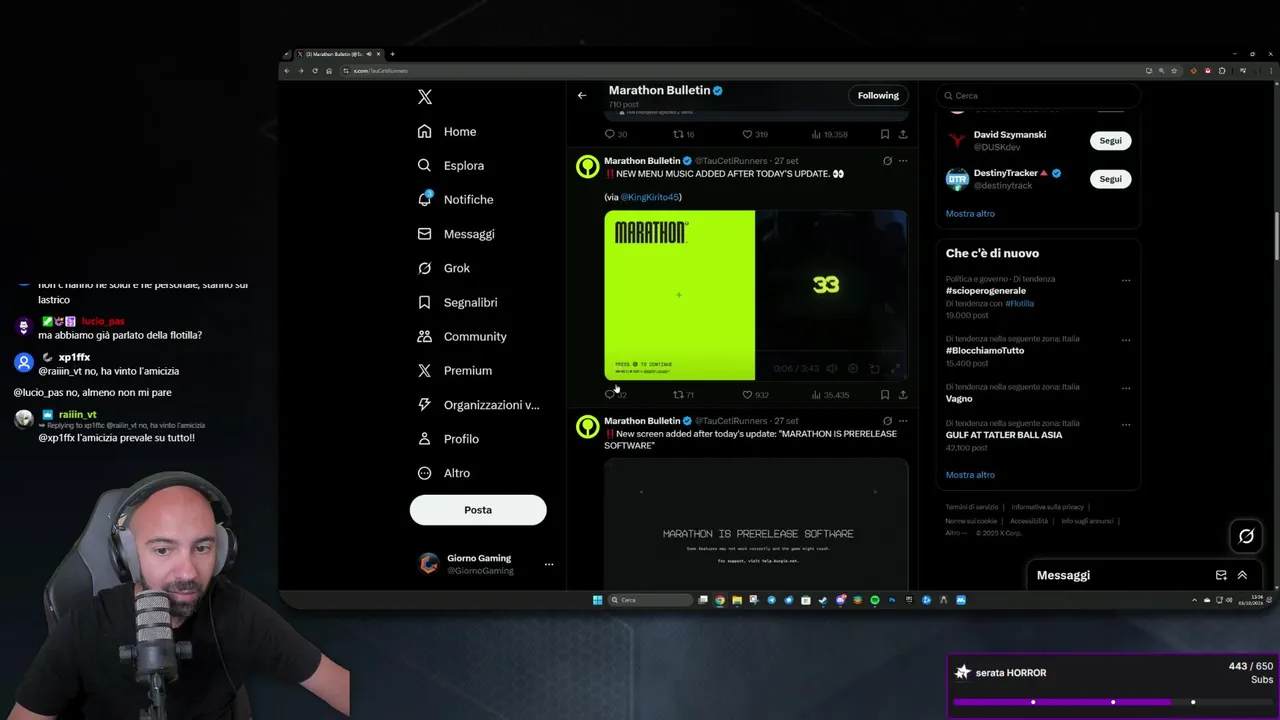Open Termini di servizio footer link

tap(972, 507)
